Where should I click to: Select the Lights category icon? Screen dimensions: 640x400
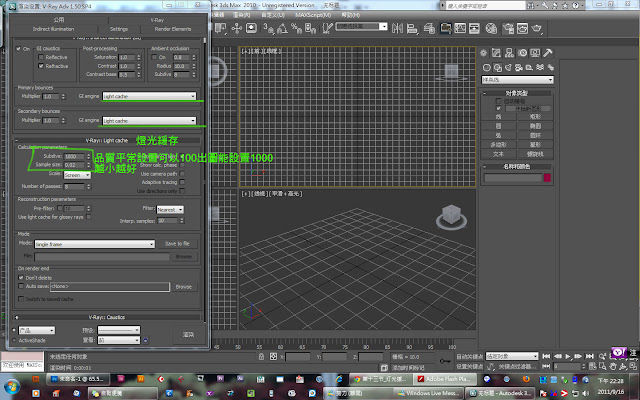tap(508, 67)
